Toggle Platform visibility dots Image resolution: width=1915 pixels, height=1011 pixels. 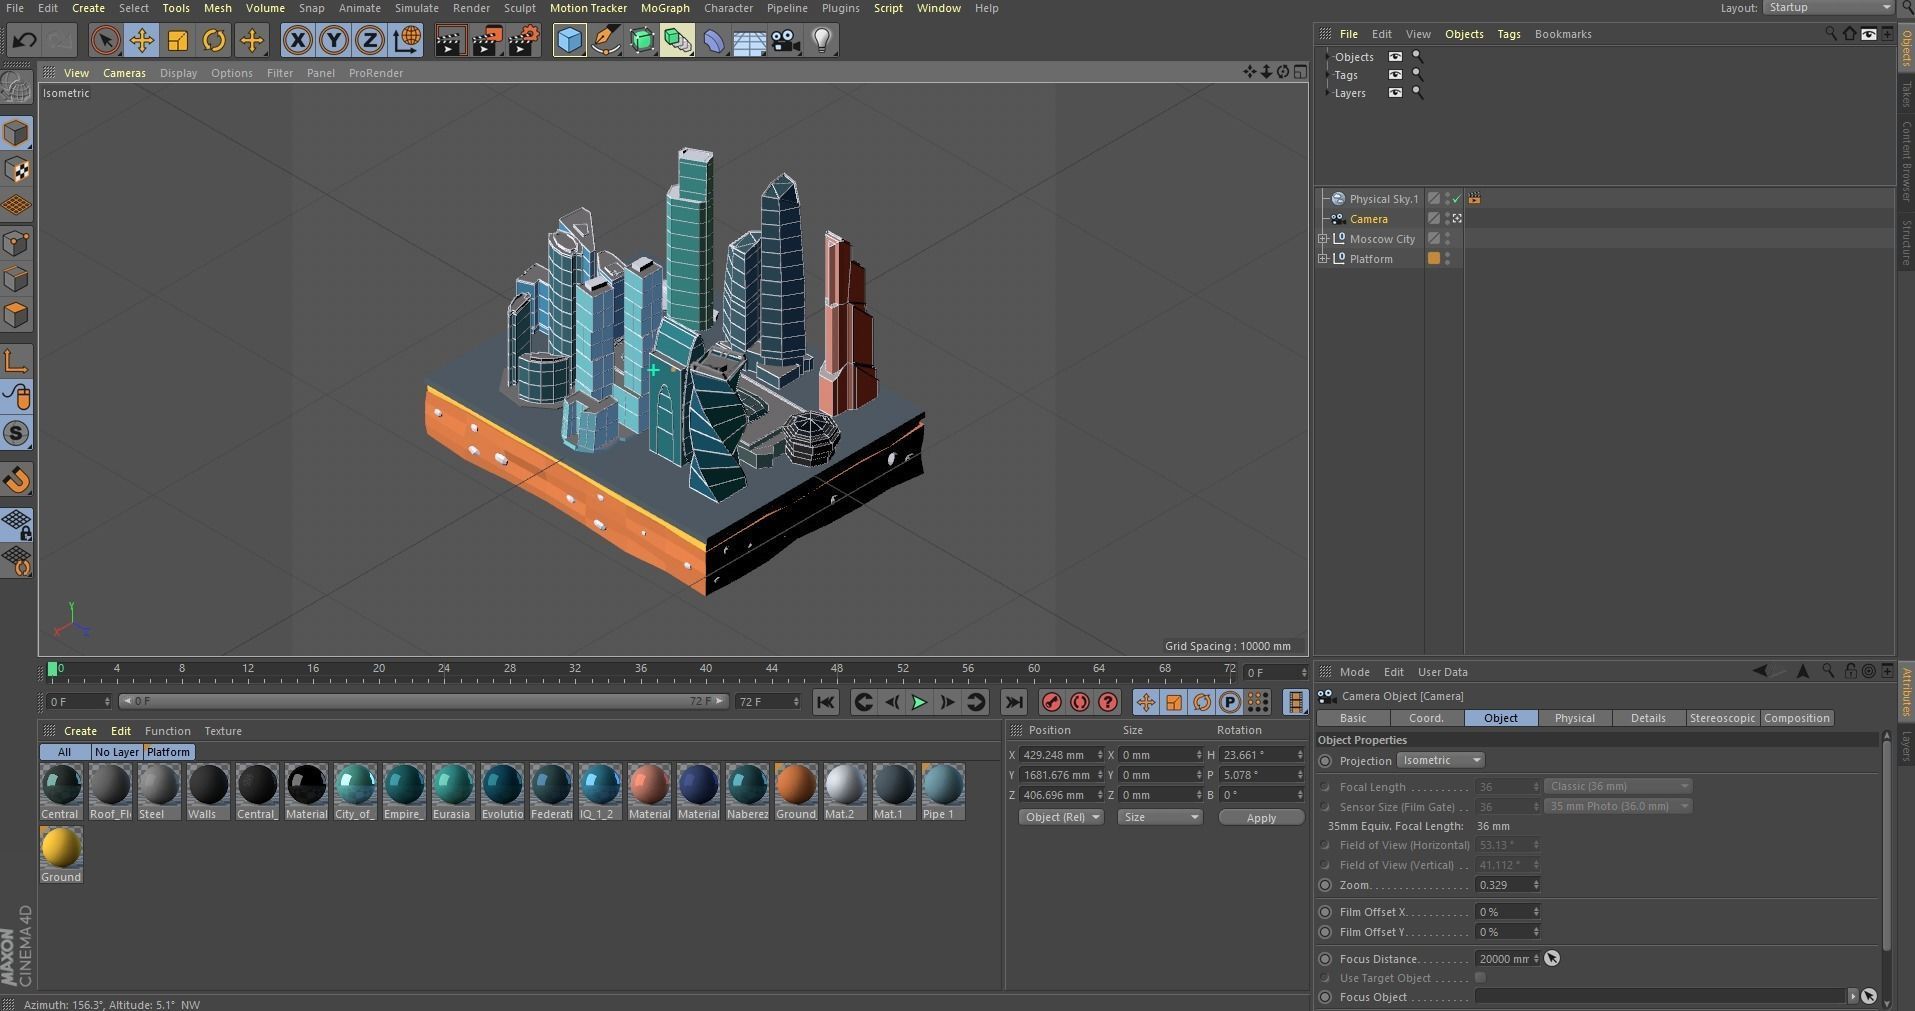1447,259
